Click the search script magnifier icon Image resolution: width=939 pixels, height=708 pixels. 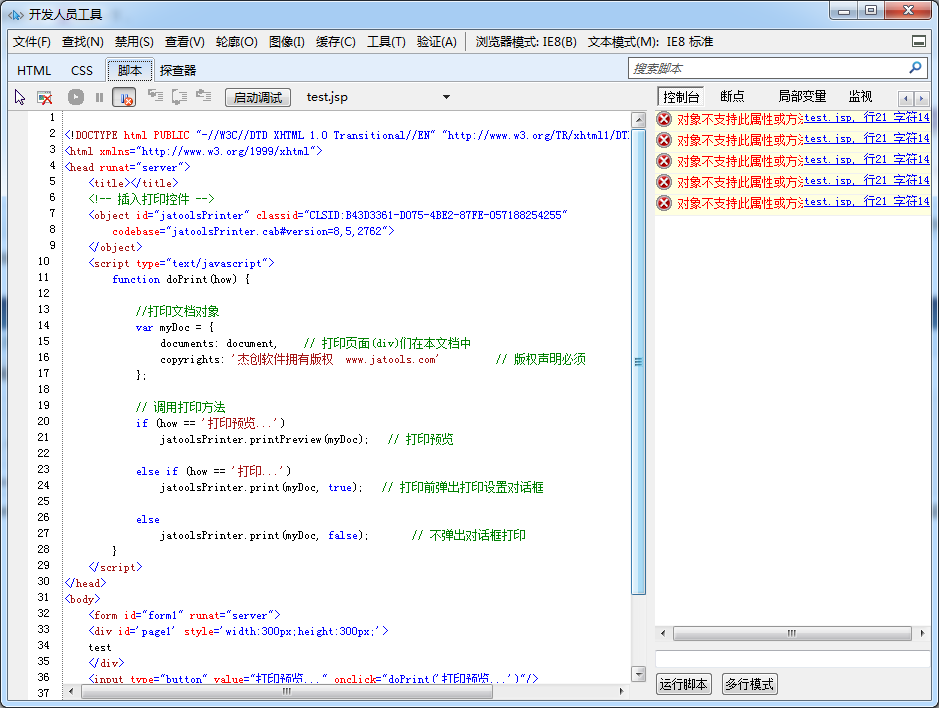(x=915, y=68)
